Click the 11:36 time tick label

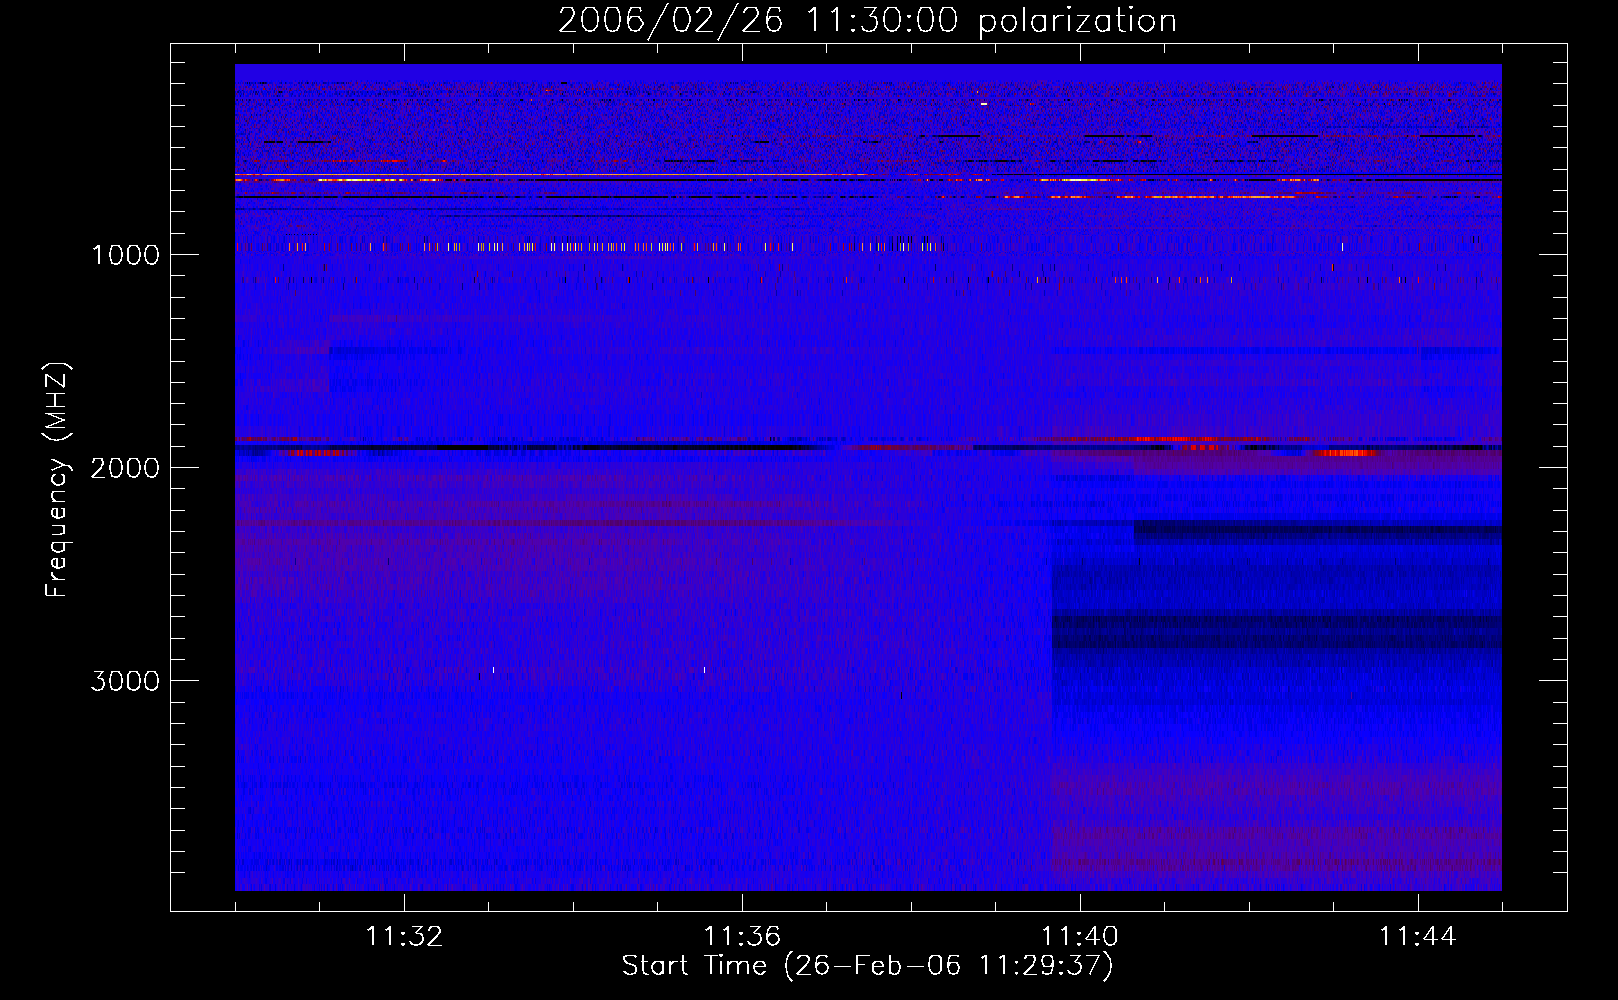pyautogui.click(x=742, y=937)
